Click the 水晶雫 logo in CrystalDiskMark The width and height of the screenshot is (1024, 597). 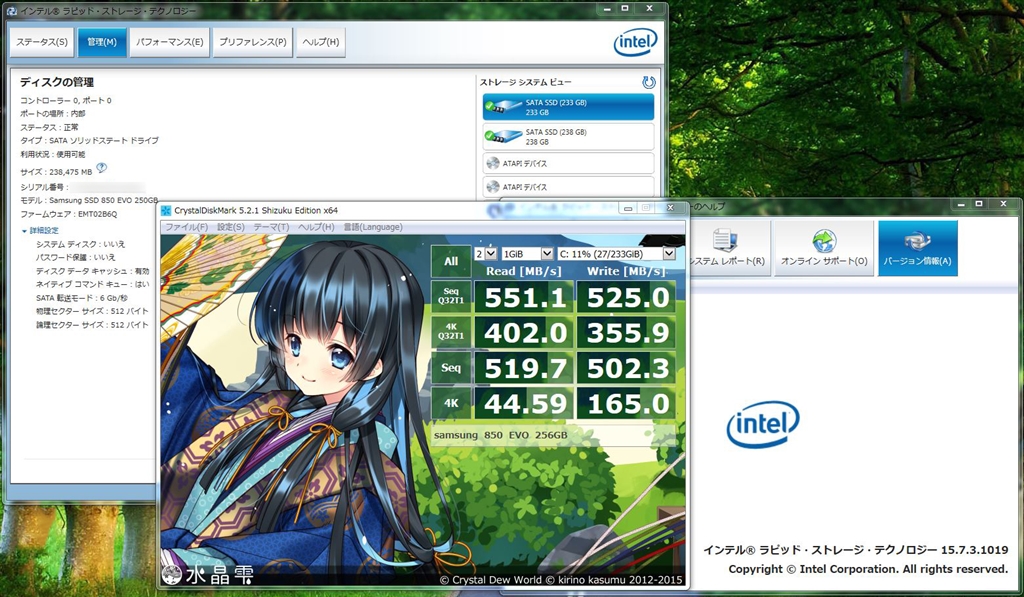point(208,575)
